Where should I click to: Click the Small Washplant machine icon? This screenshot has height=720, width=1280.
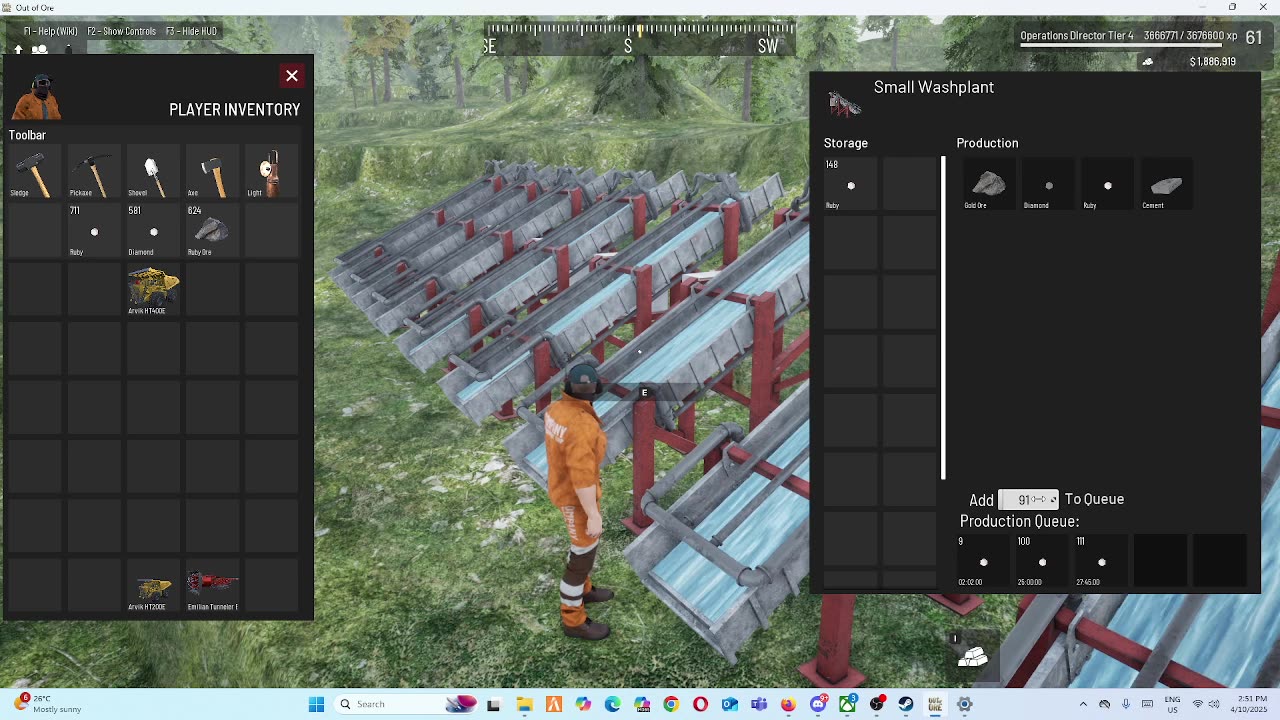(845, 103)
